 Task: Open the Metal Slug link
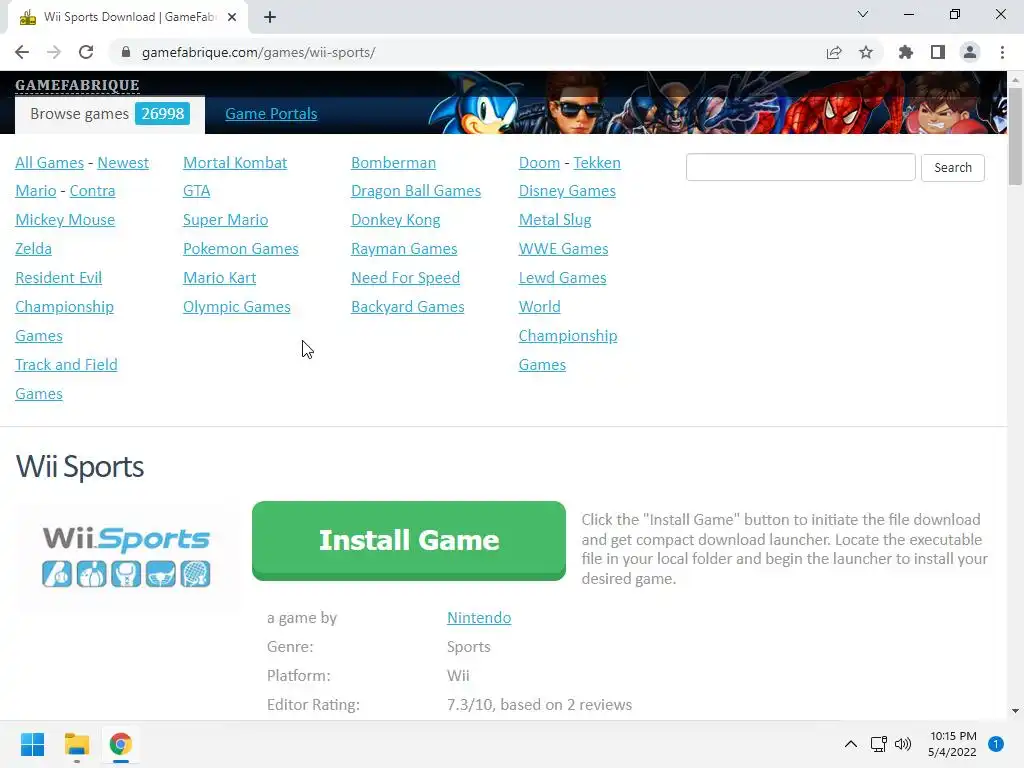coord(554,220)
